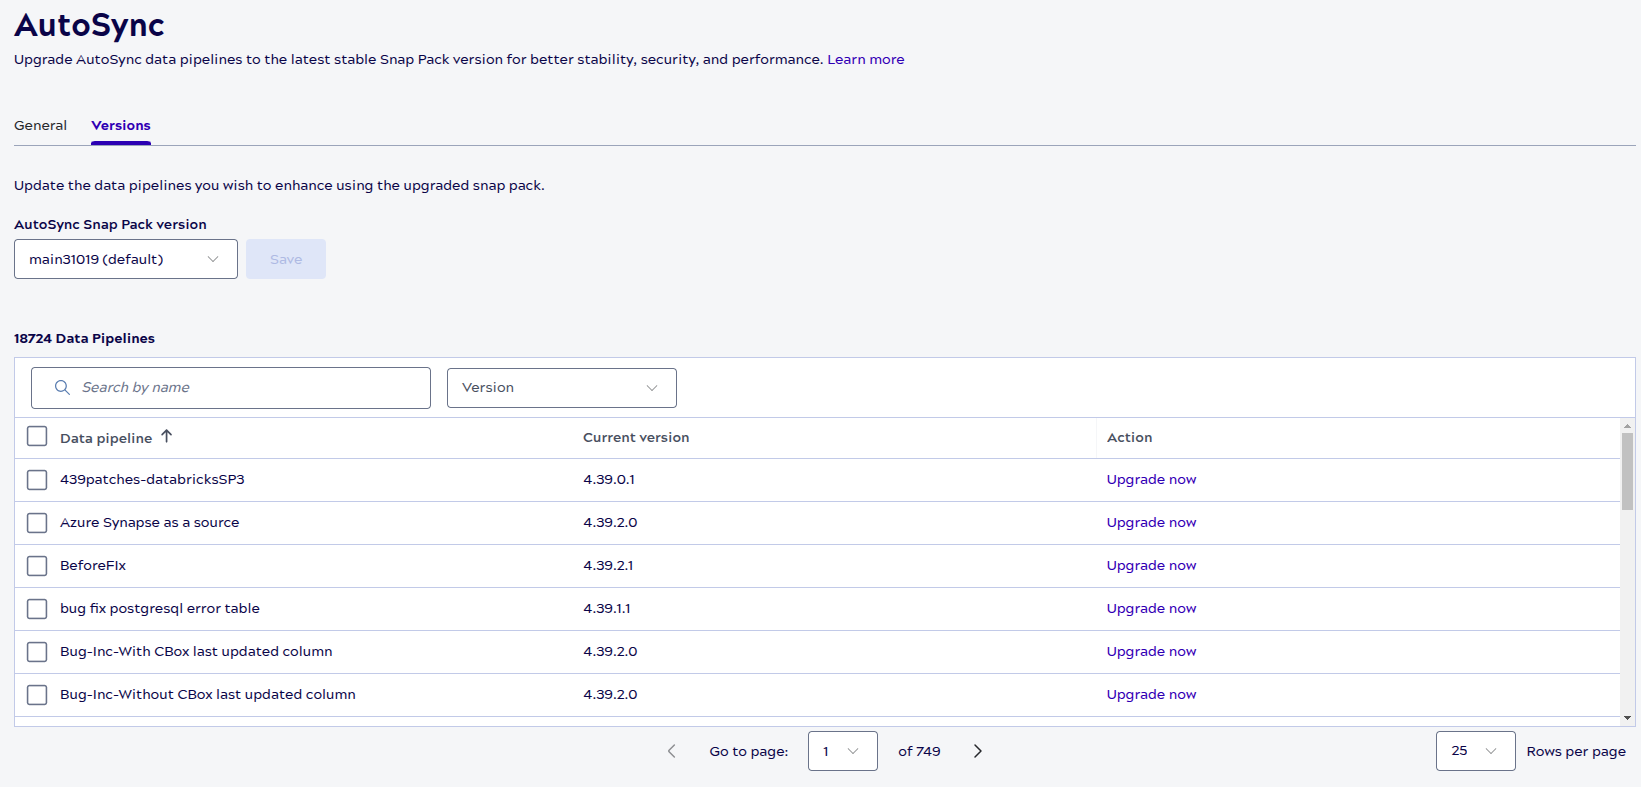Sort by Data pipeline ascending arrow
This screenshot has height=787, width=1641.
(x=167, y=437)
